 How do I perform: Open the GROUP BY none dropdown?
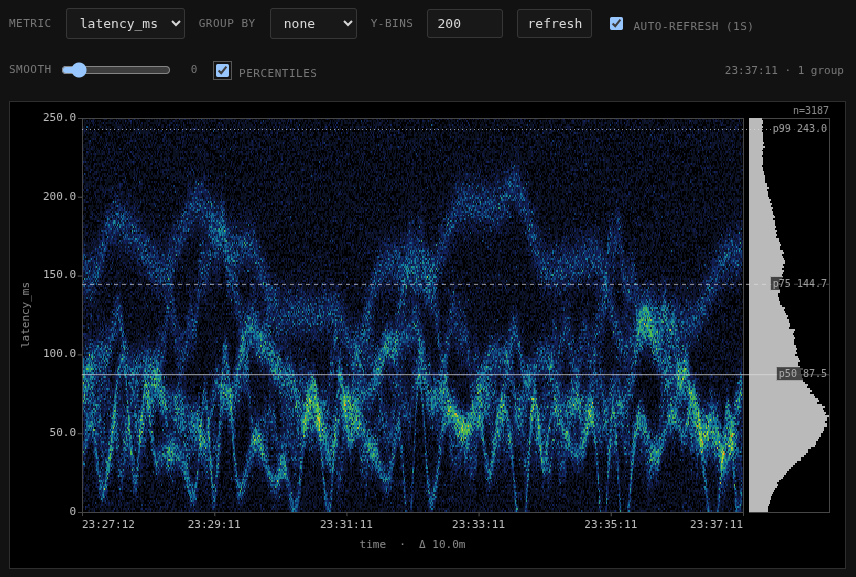coord(313,23)
